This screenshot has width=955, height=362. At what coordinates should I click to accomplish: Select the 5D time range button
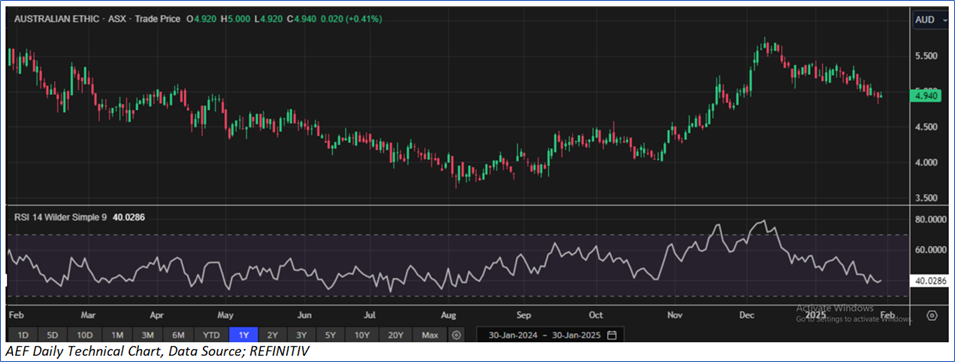tap(53, 335)
